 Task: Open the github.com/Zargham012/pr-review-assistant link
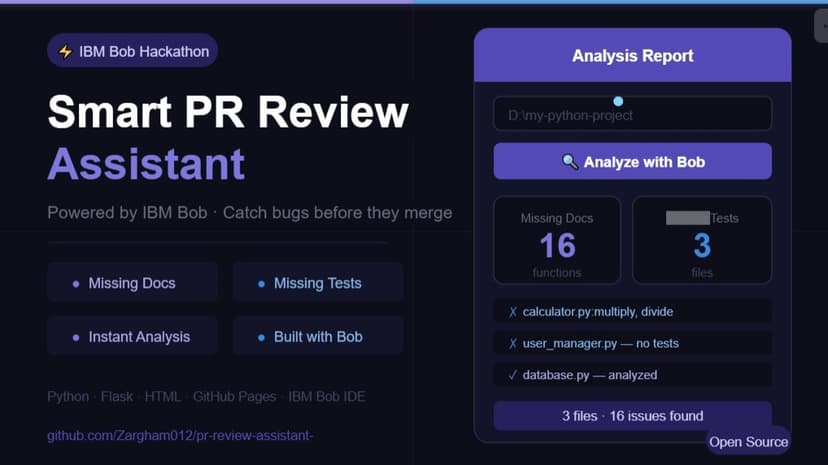coord(180,435)
